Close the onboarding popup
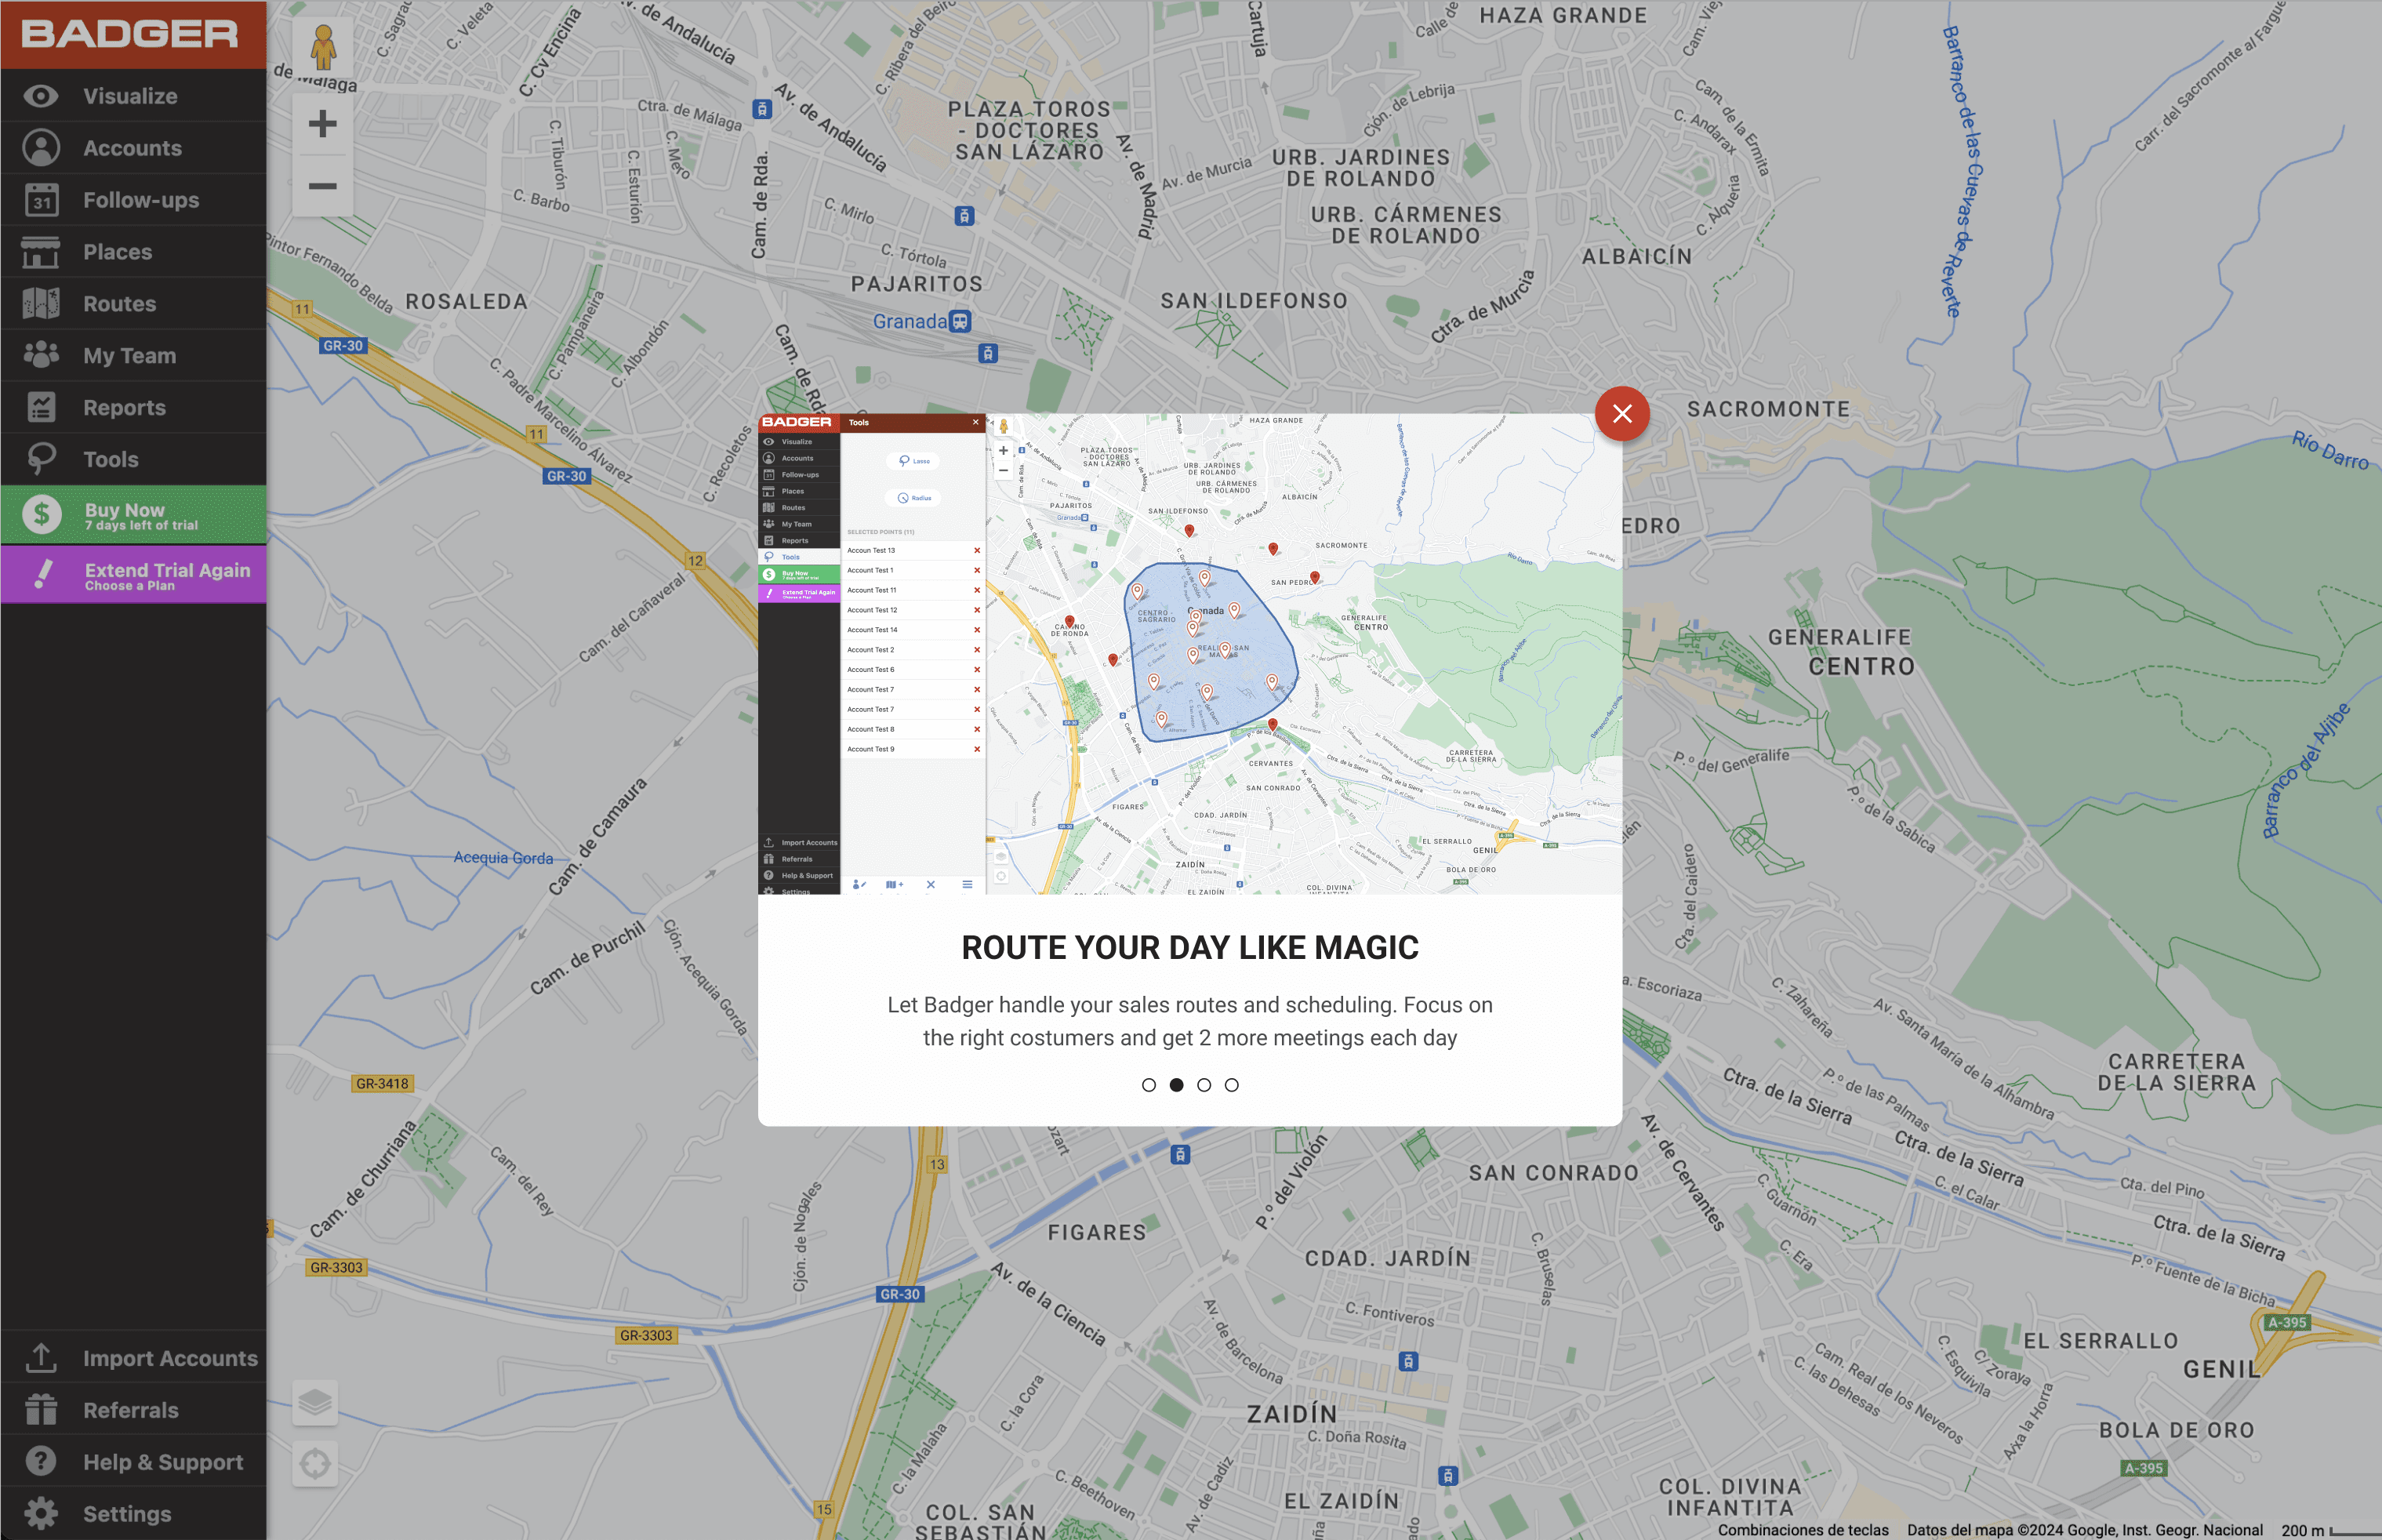 click(x=1621, y=413)
